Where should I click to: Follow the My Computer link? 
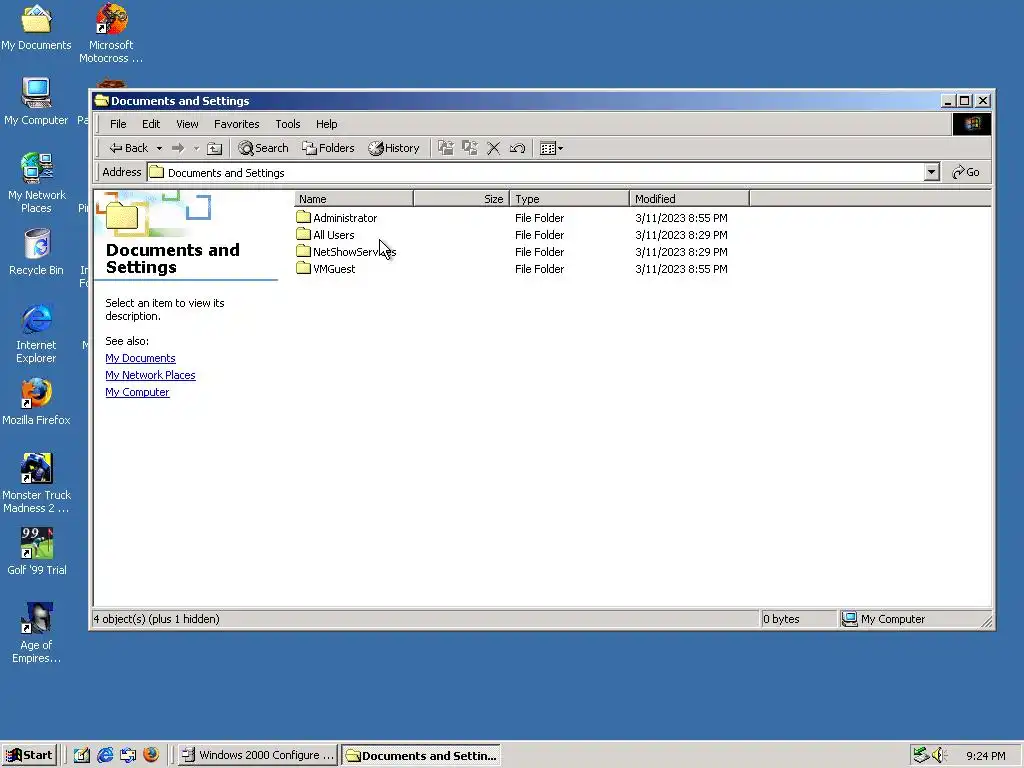click(x=137, y=392)
